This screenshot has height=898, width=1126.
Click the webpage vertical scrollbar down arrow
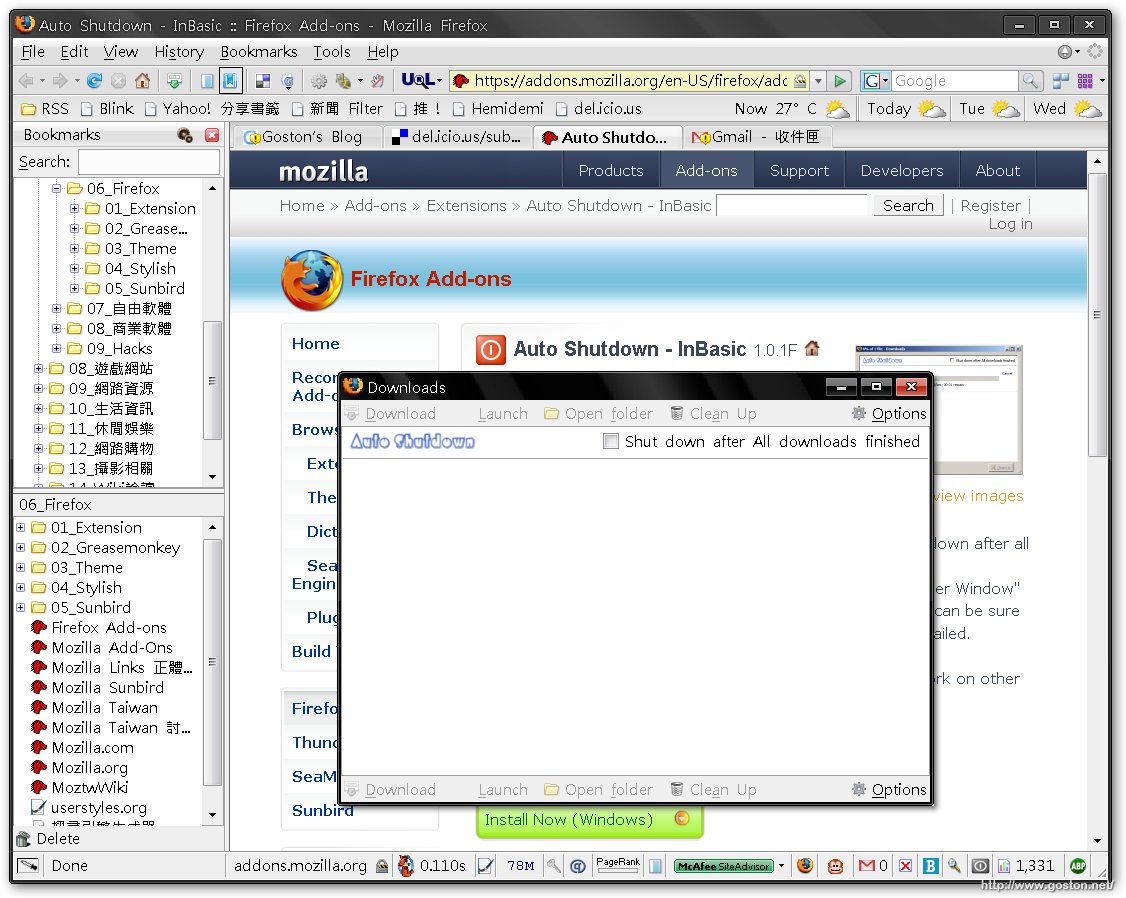tap(1097, 841)
